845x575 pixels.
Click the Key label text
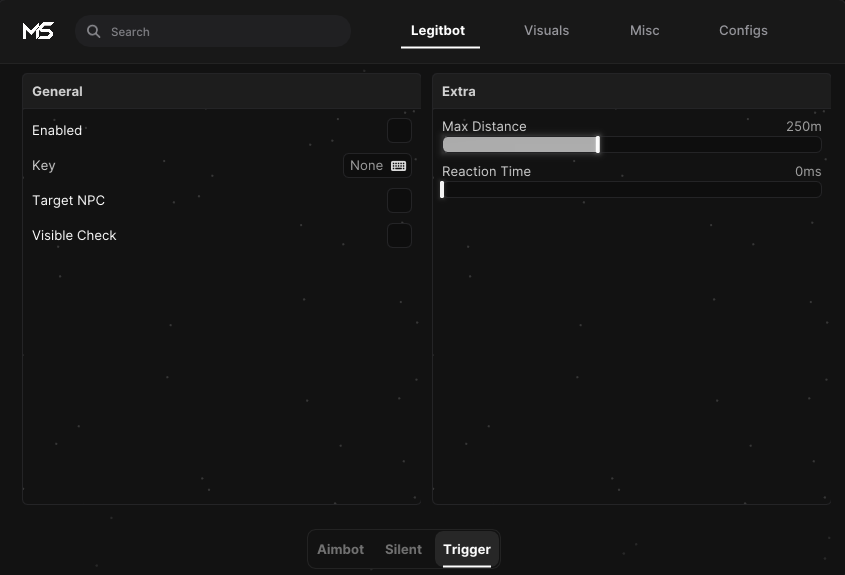(44, 165)
